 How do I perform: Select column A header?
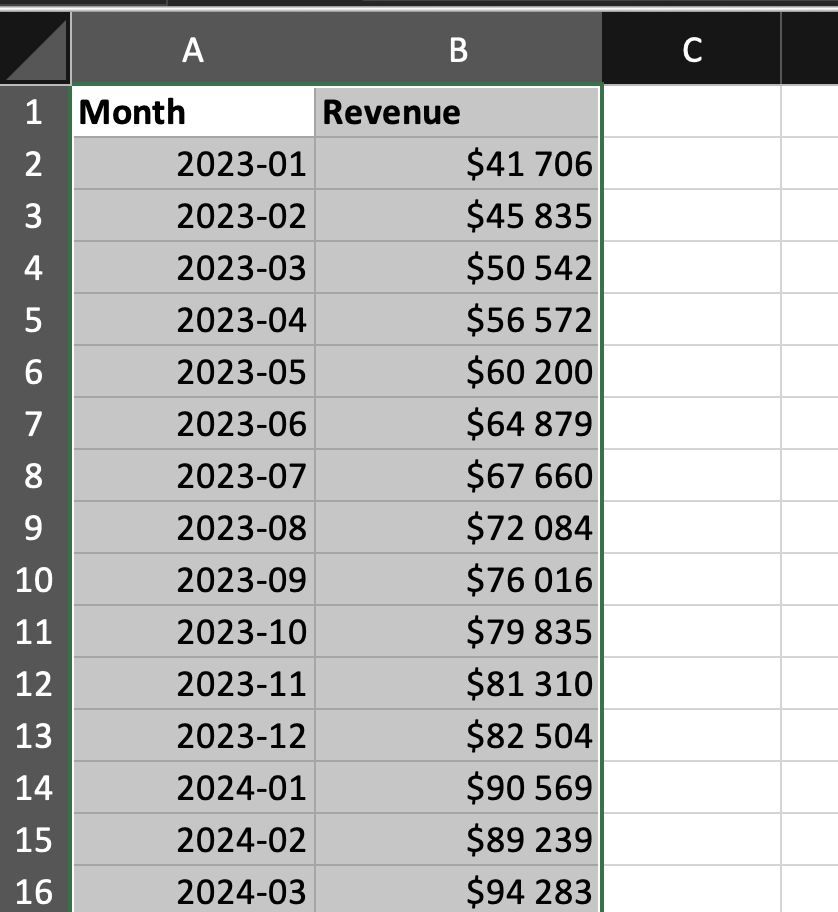click(x=193, y=50)
